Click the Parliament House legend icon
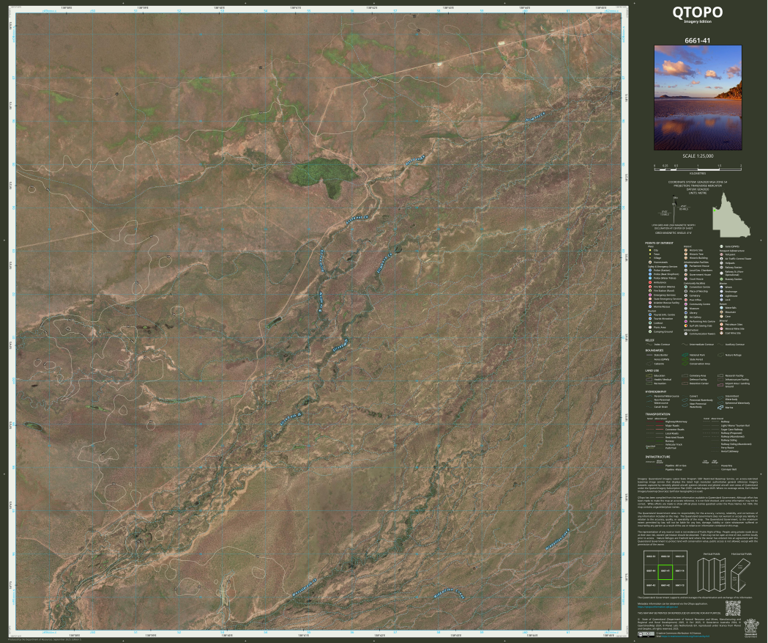768x643 pixels. point(686,266)
